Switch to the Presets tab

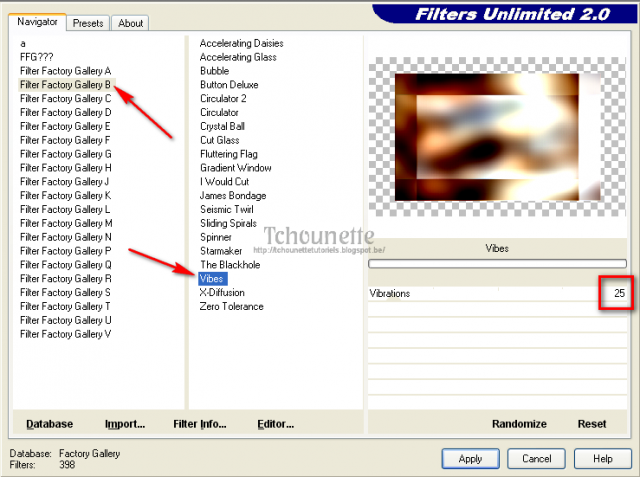click(88, 23)
